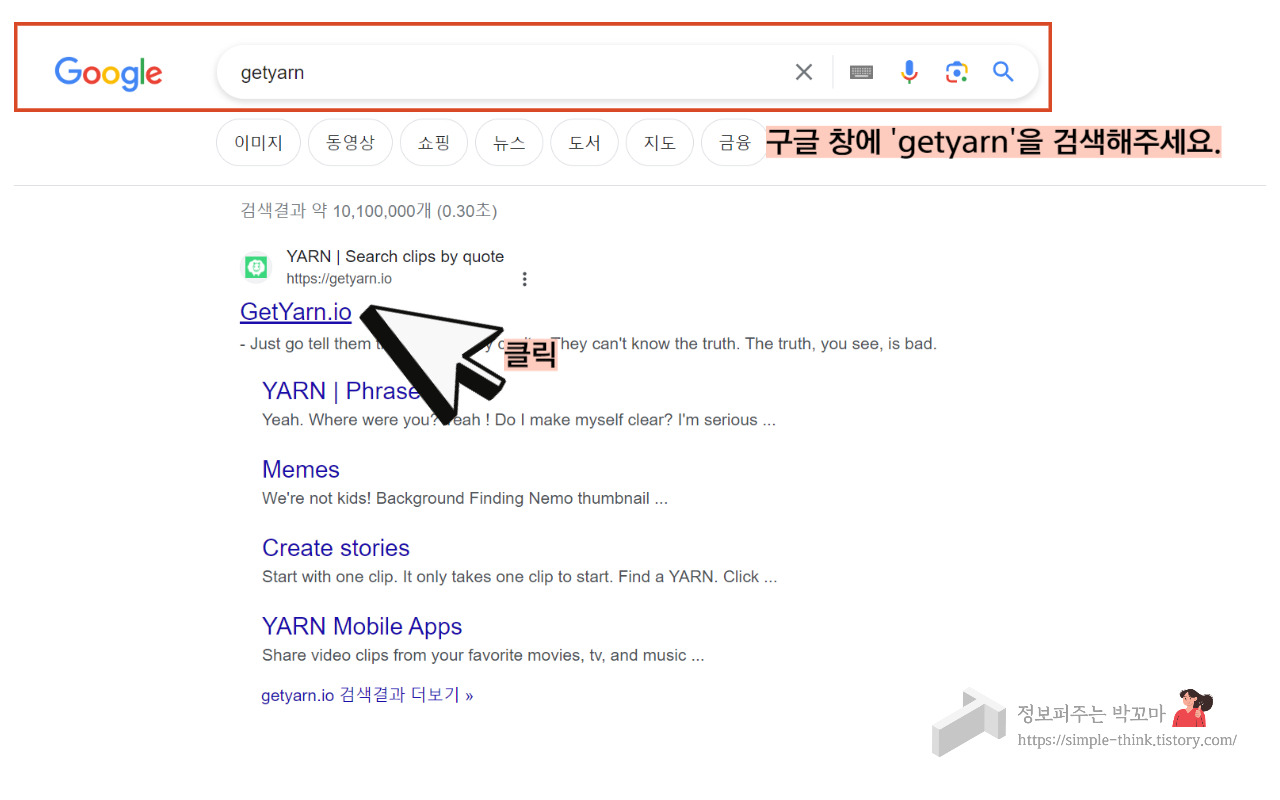Screen dimensions: 1280x800
Task: Click snippet 'Start with one clip'
Action: 519,577
